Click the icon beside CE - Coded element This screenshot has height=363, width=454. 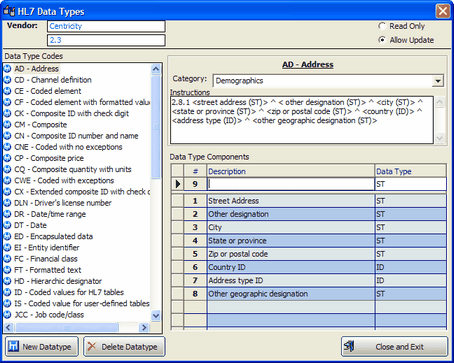[7, 91]
